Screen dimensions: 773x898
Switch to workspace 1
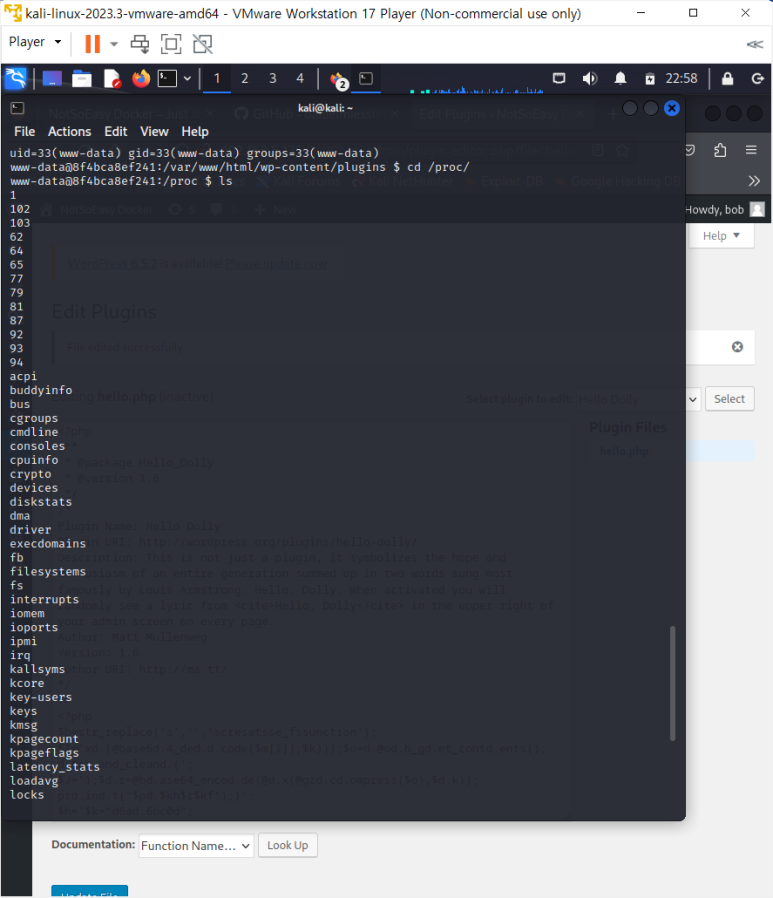217,78
